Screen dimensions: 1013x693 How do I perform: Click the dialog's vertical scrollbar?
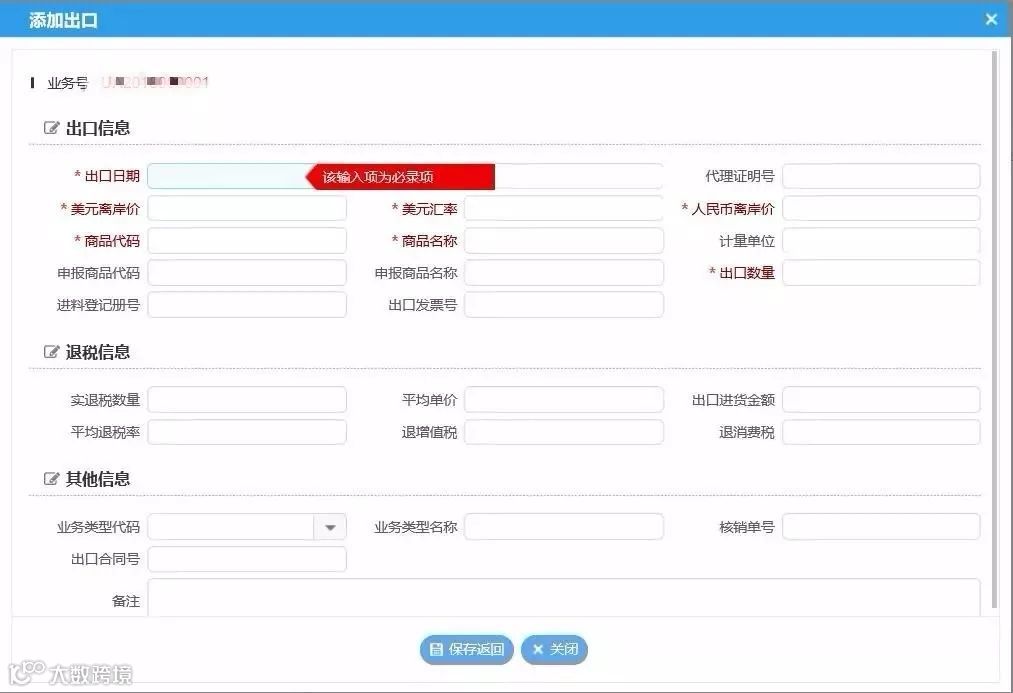coord(995,329)
